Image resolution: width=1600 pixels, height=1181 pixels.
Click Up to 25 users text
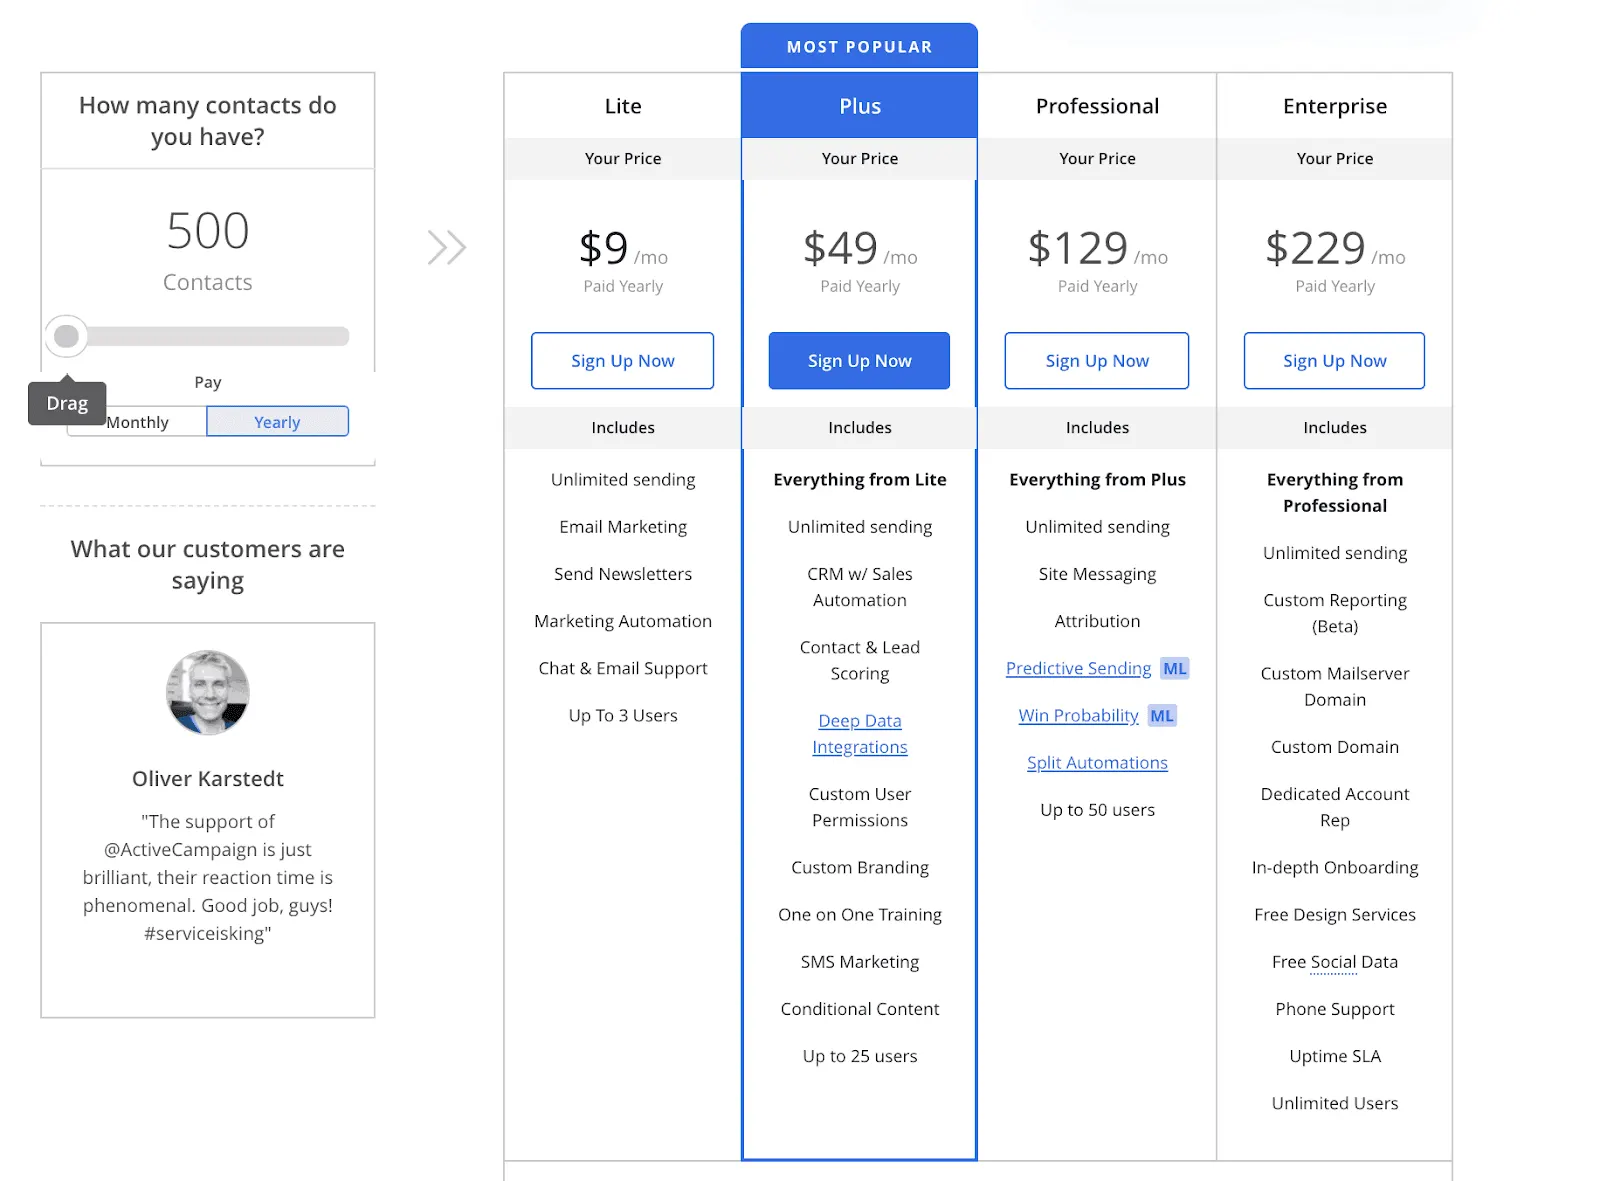[x=860, y=1056]
